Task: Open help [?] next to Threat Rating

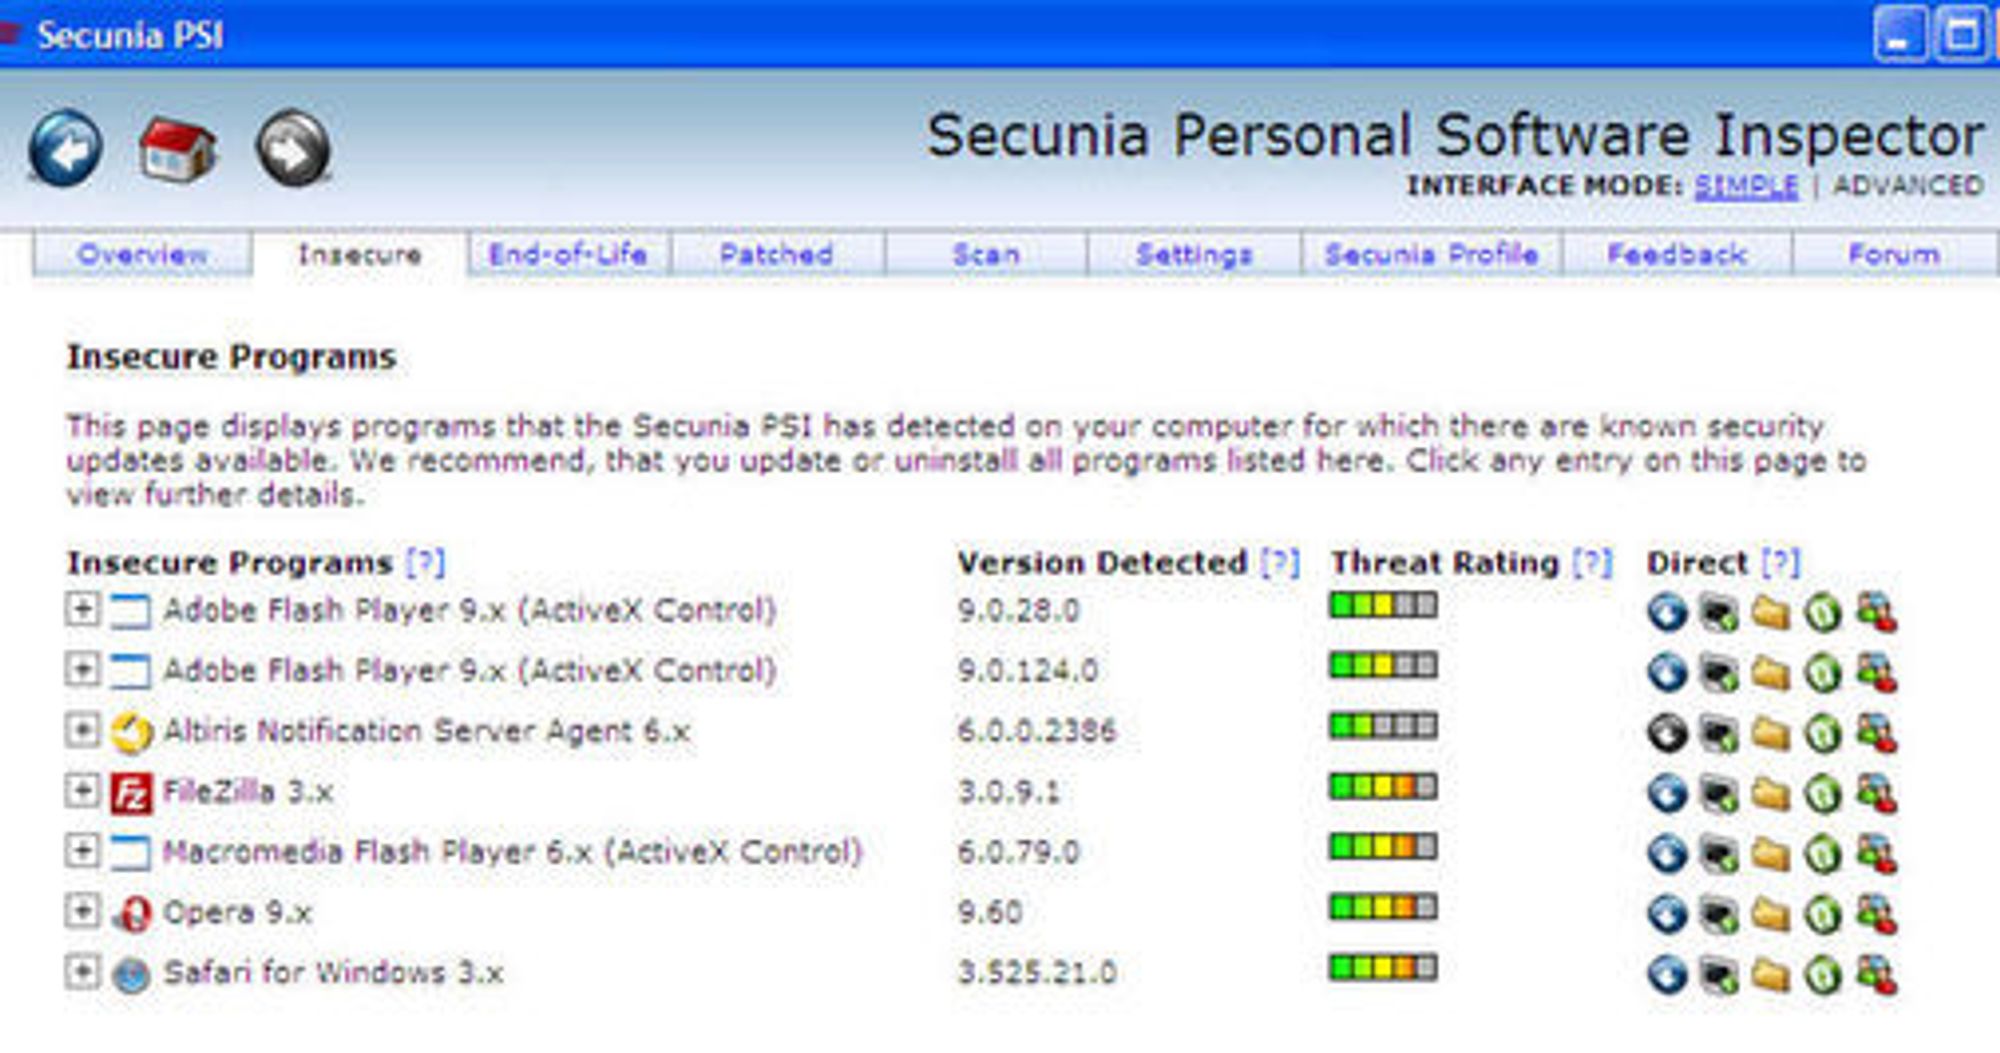Action: click(x=1592, y=563)
